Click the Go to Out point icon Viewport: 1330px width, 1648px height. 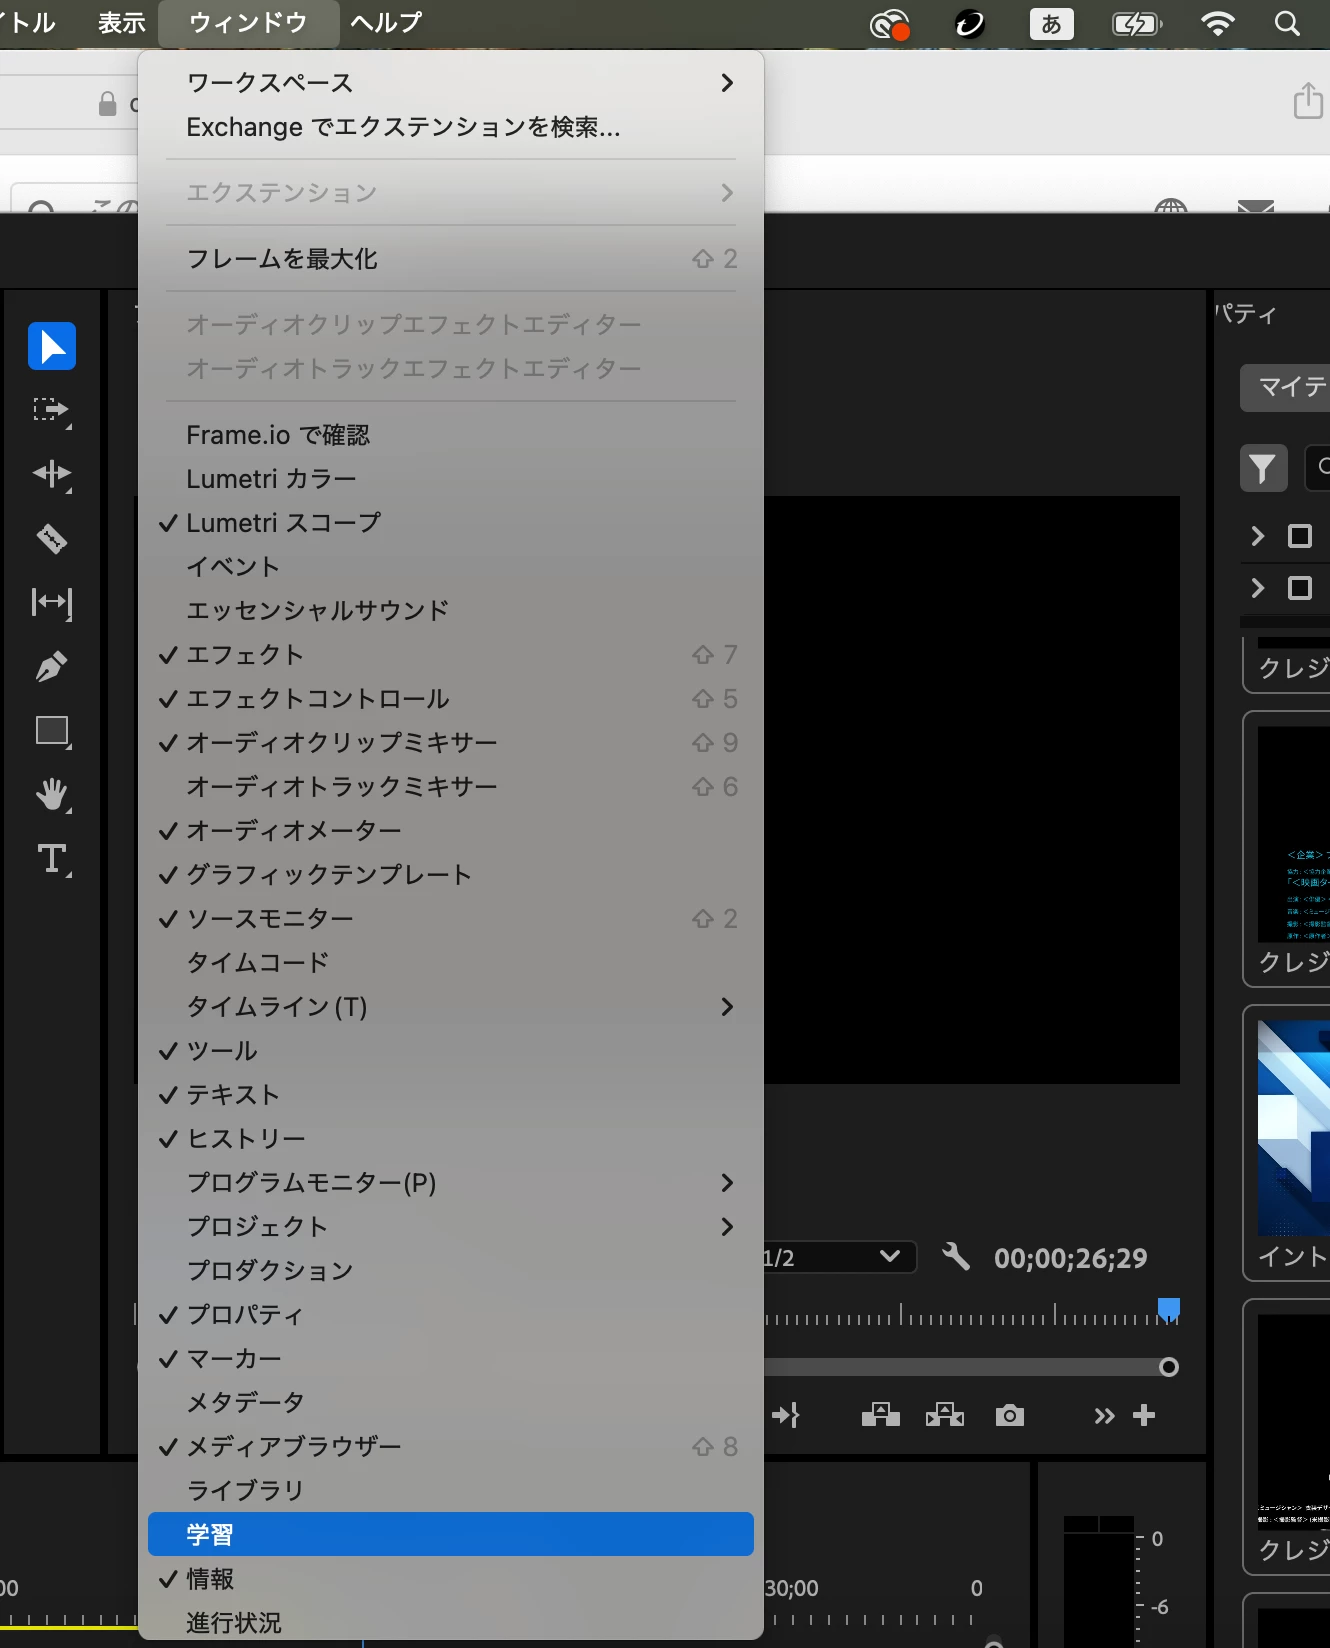point(786,1415)
